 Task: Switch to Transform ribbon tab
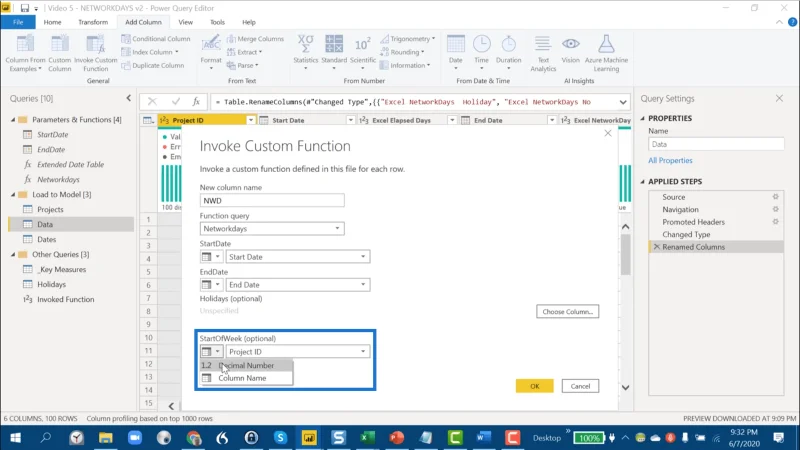click(93, 22)
